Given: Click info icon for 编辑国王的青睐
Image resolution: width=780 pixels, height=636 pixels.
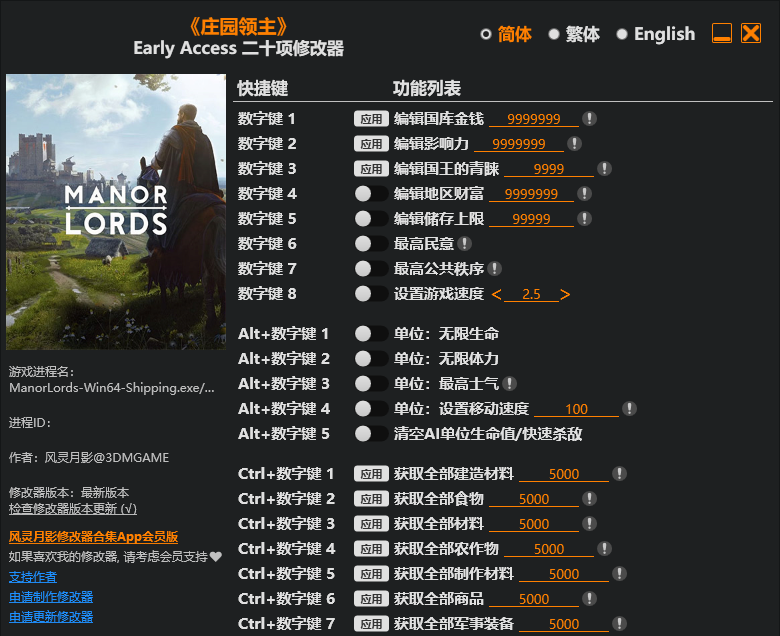Looking at the screenshot, I should (x=605, y=169).
